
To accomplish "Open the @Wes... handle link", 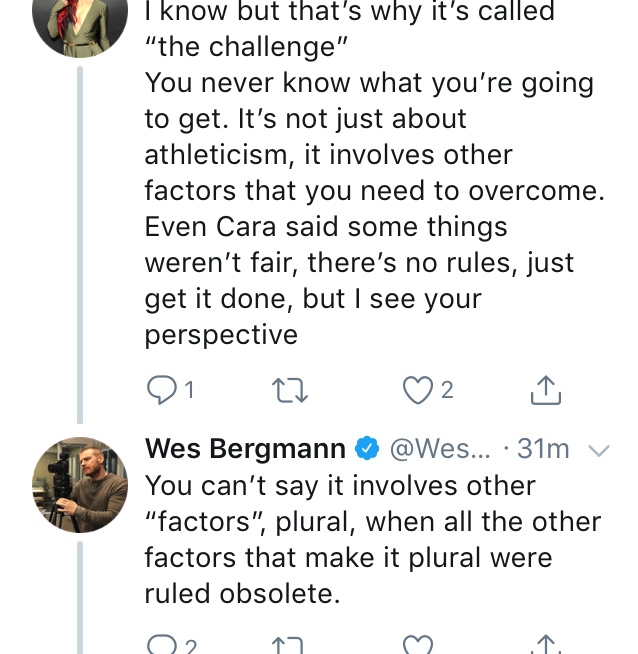I will [440, 449].
